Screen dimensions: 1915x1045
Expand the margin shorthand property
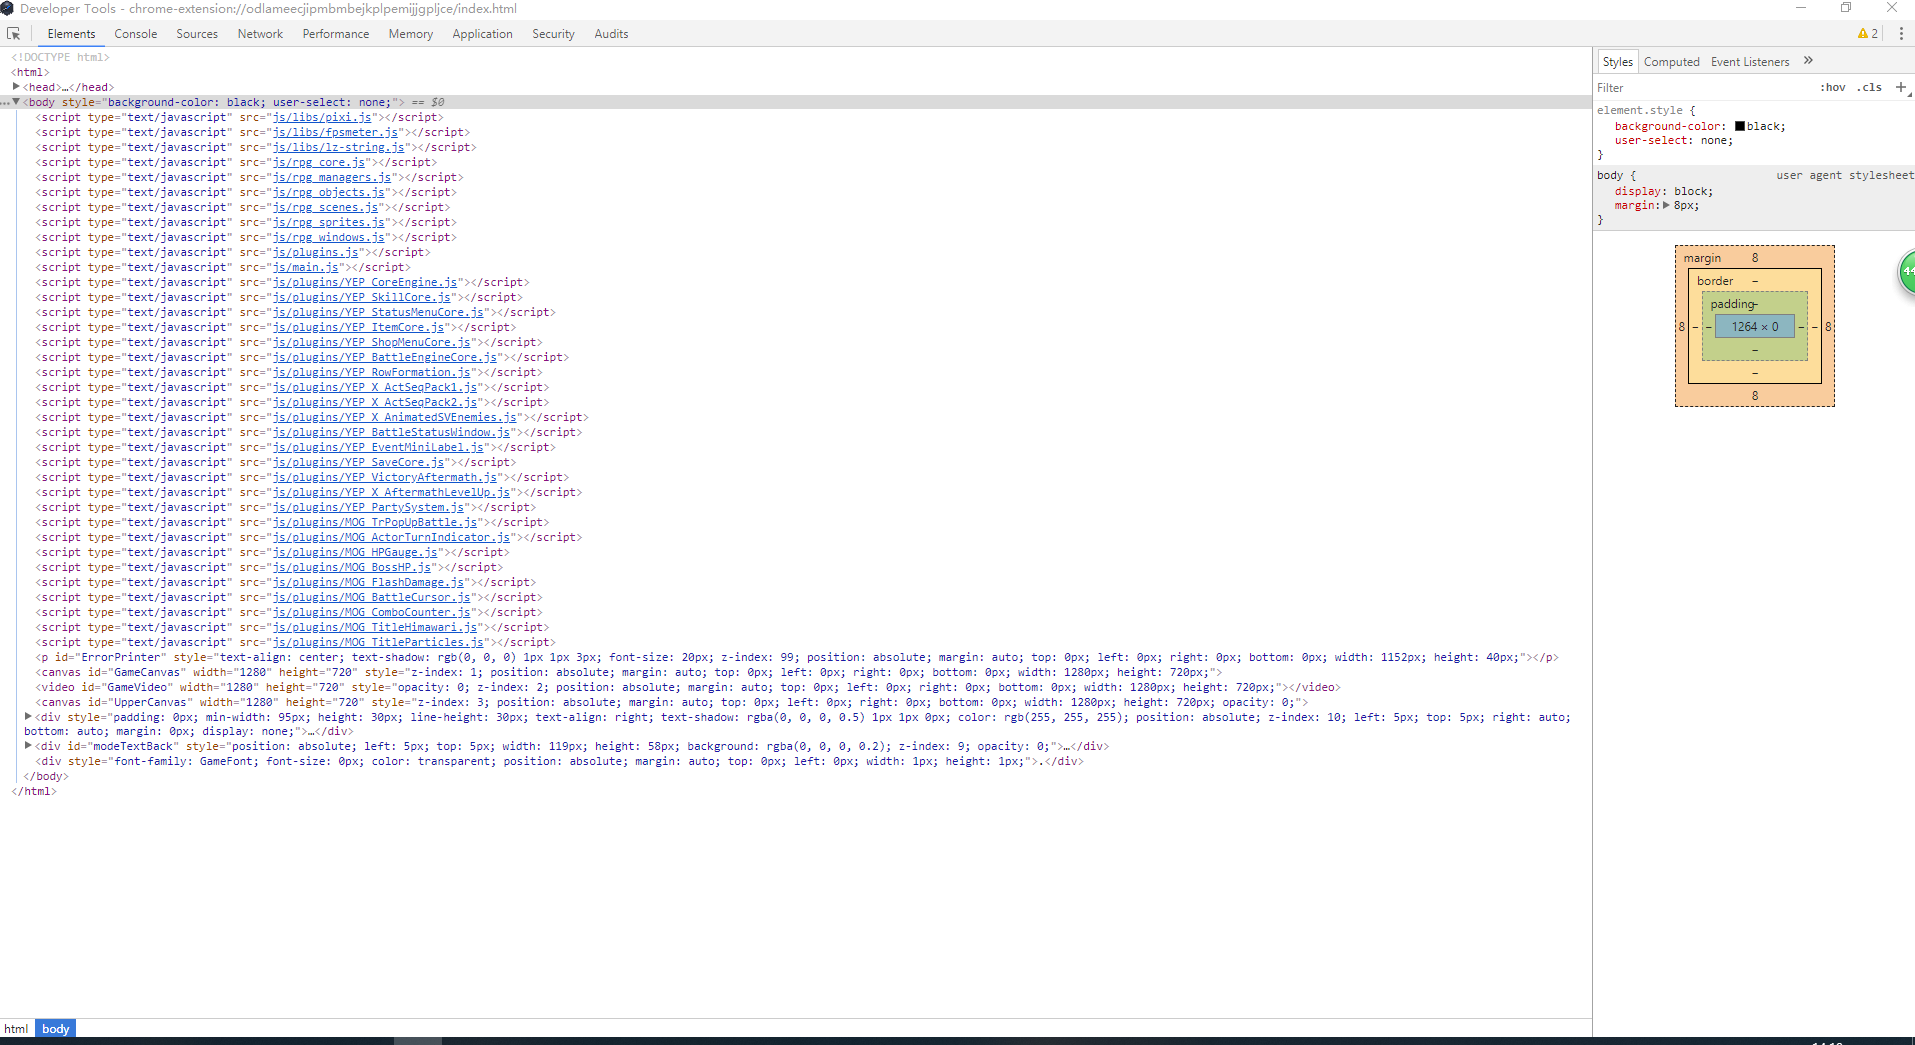pos(1666,206)
